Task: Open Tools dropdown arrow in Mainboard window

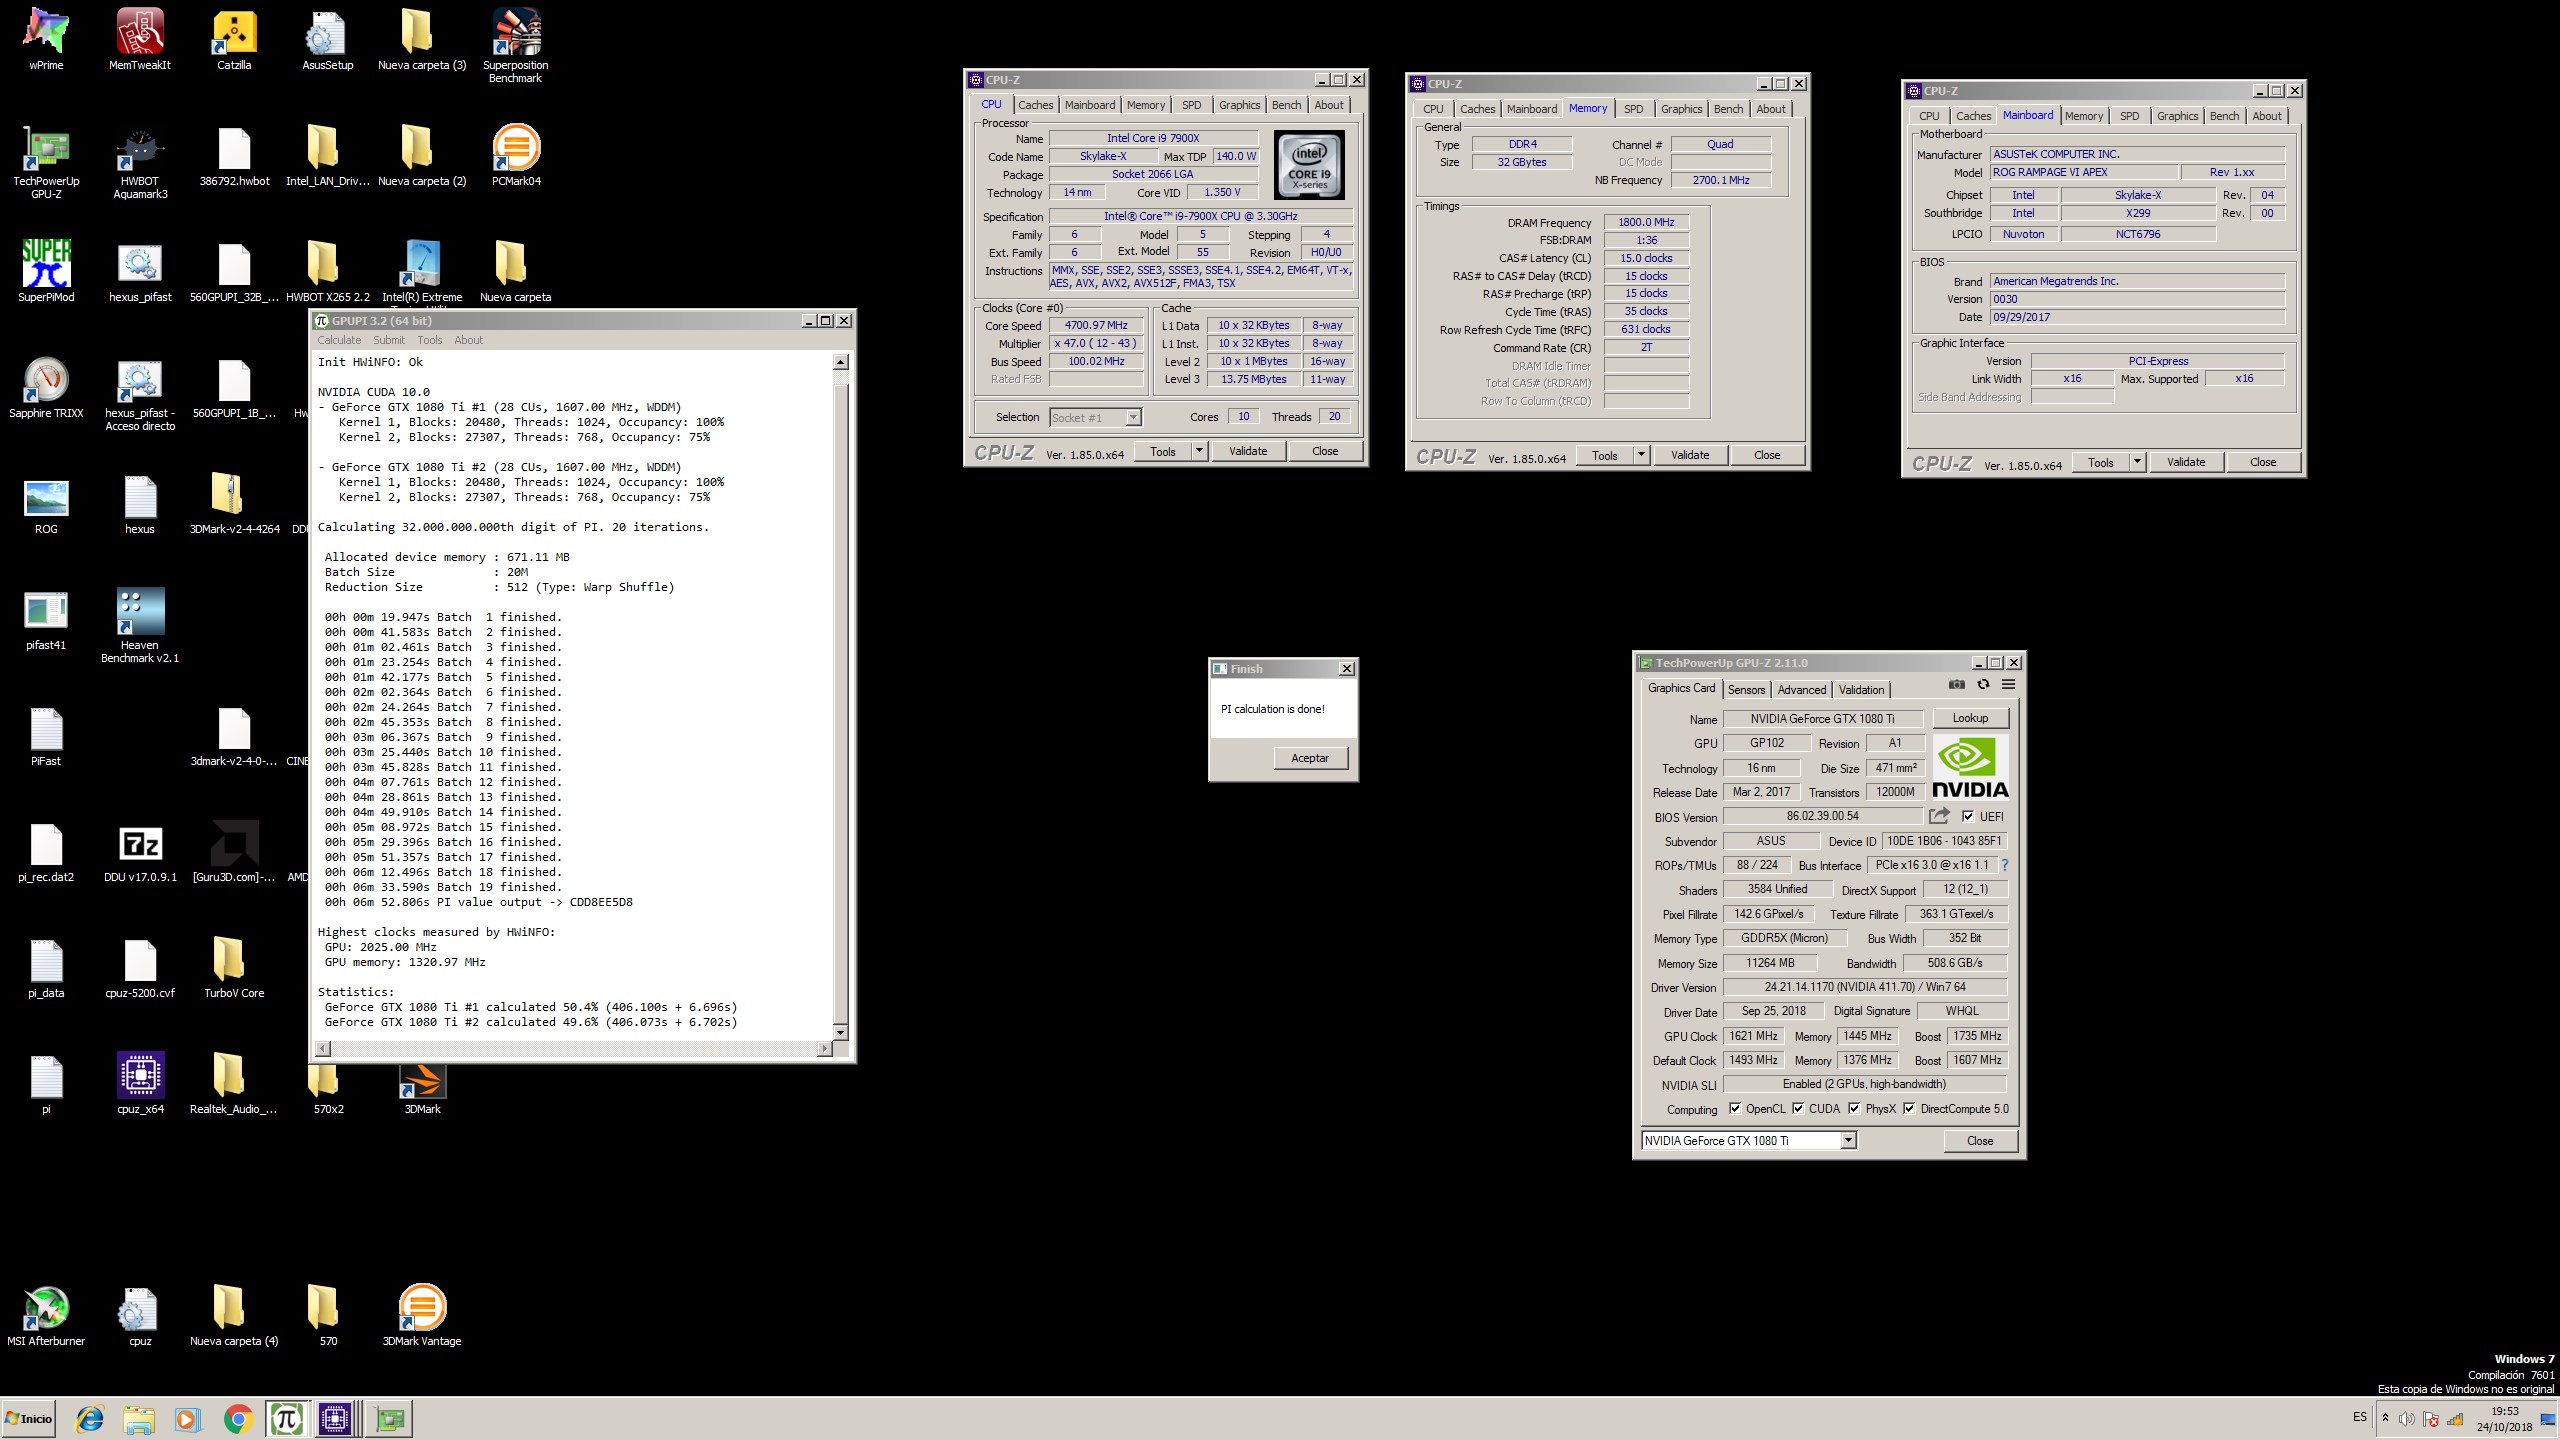Action: 2137,462
